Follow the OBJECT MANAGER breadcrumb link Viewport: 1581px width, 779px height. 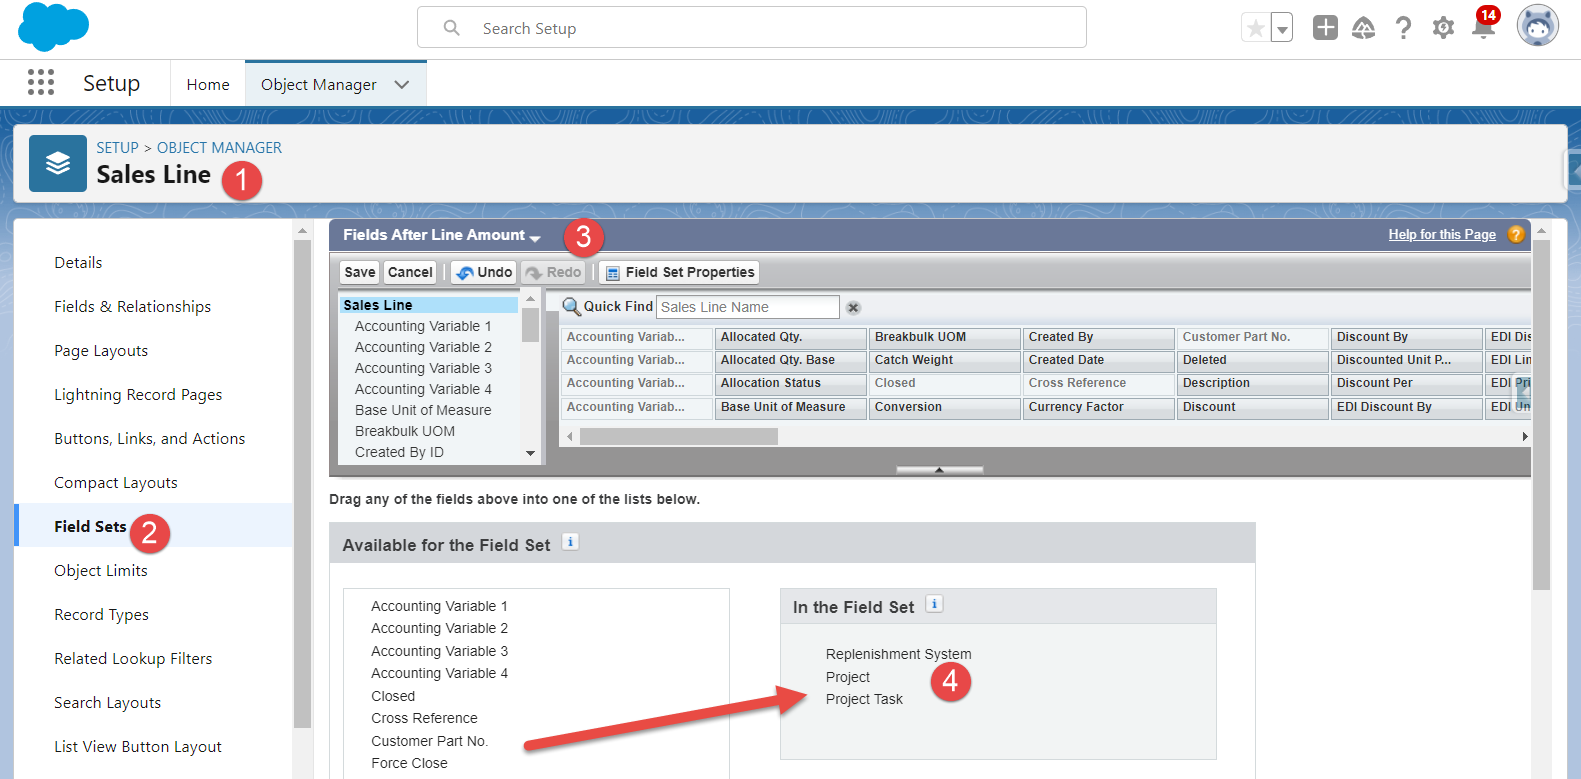[x=219, y=148]
